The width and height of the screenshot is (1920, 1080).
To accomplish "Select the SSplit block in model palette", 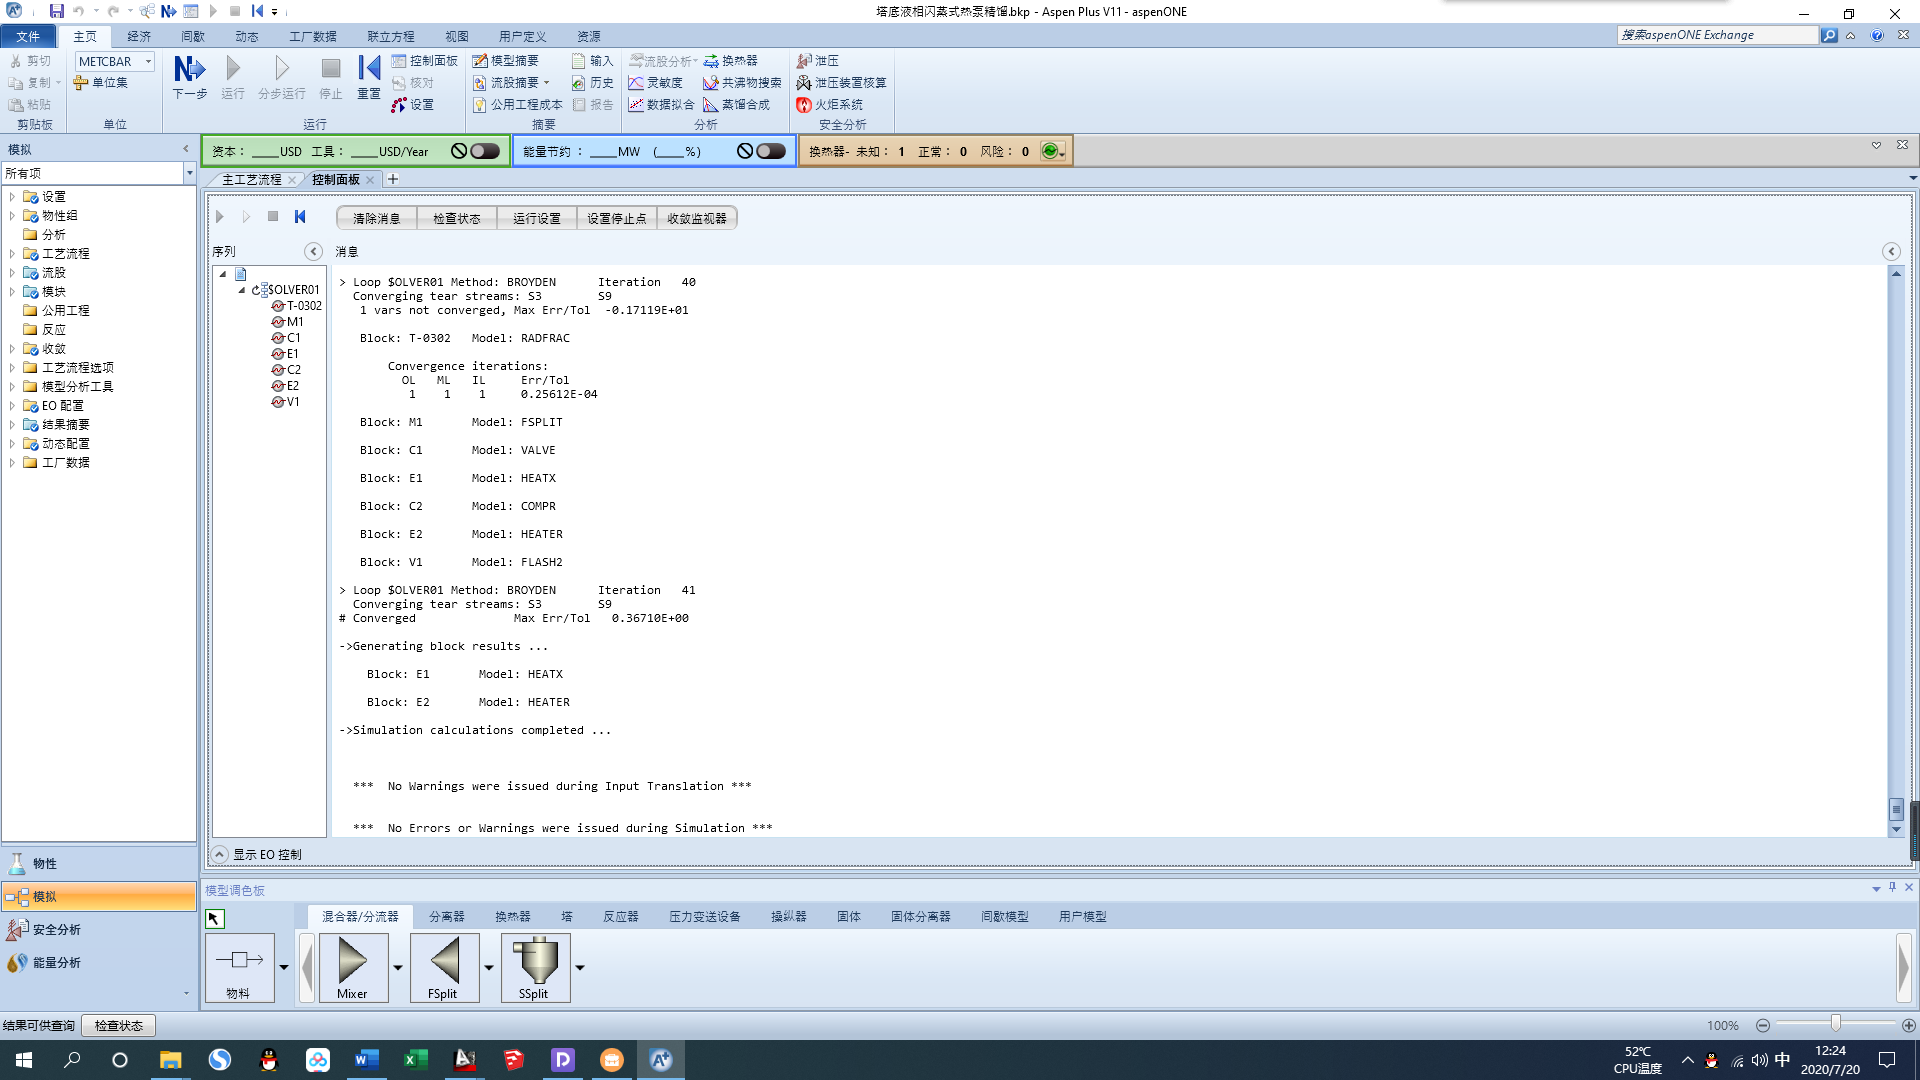I will (x=534, y=966).
